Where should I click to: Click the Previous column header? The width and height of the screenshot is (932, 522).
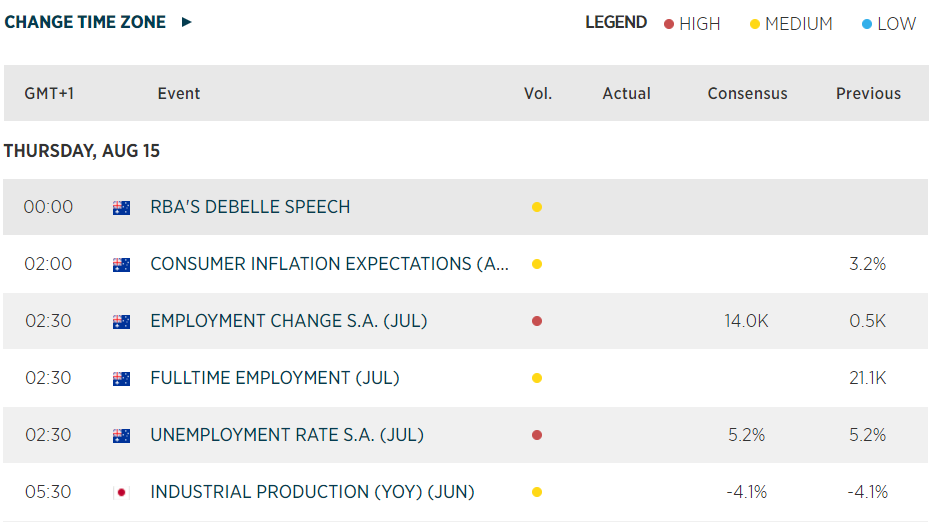click(x=868, y=94)
